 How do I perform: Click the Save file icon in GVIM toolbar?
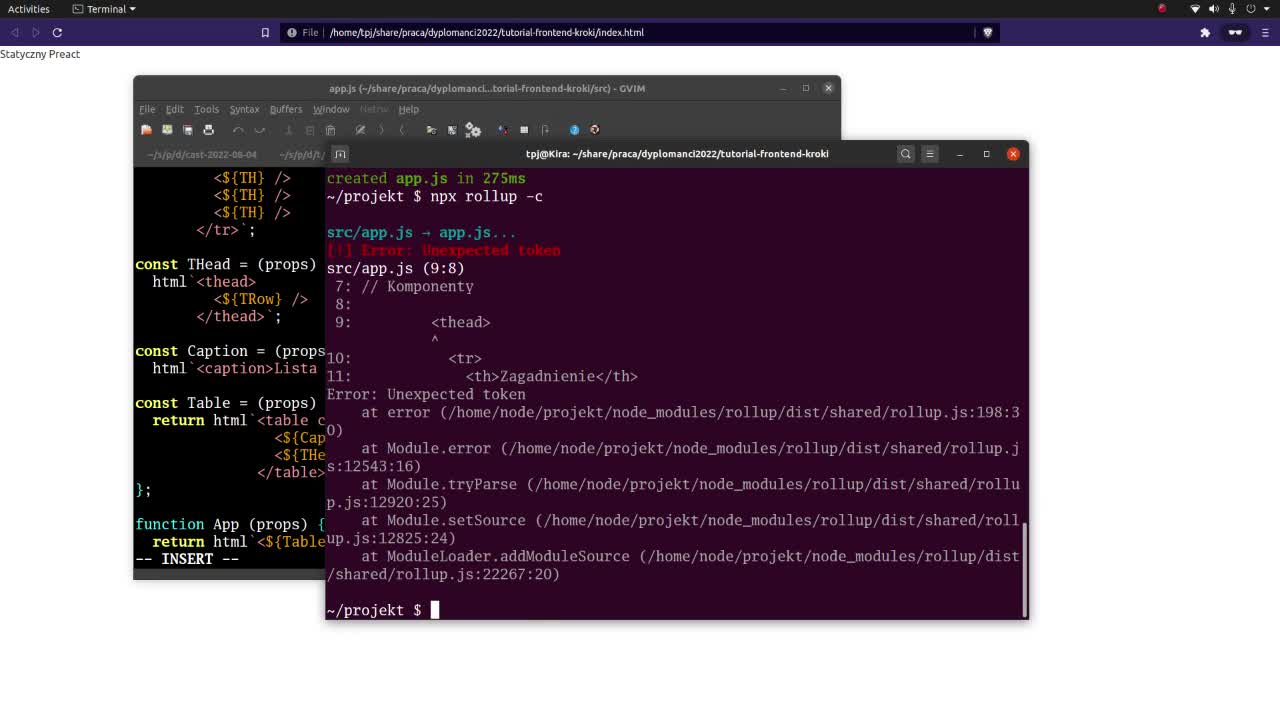[x=167, y=130]
